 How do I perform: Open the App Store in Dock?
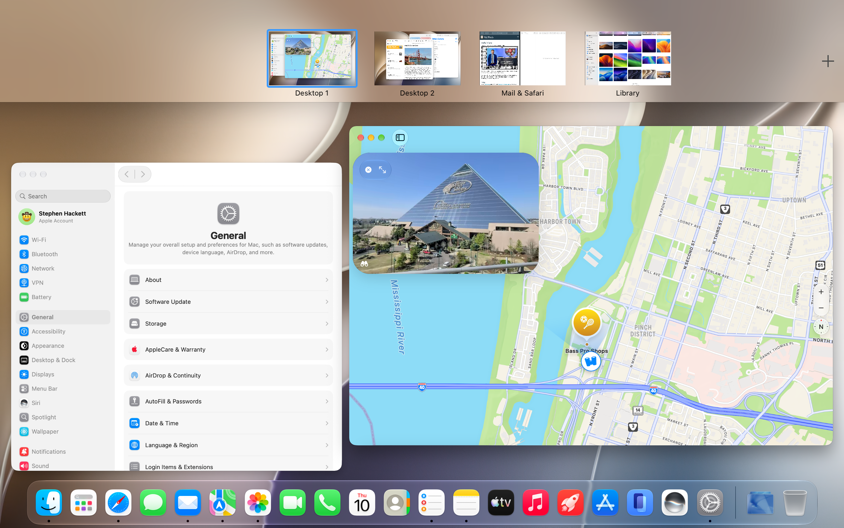pyautogui.click(x=605, y=503)
